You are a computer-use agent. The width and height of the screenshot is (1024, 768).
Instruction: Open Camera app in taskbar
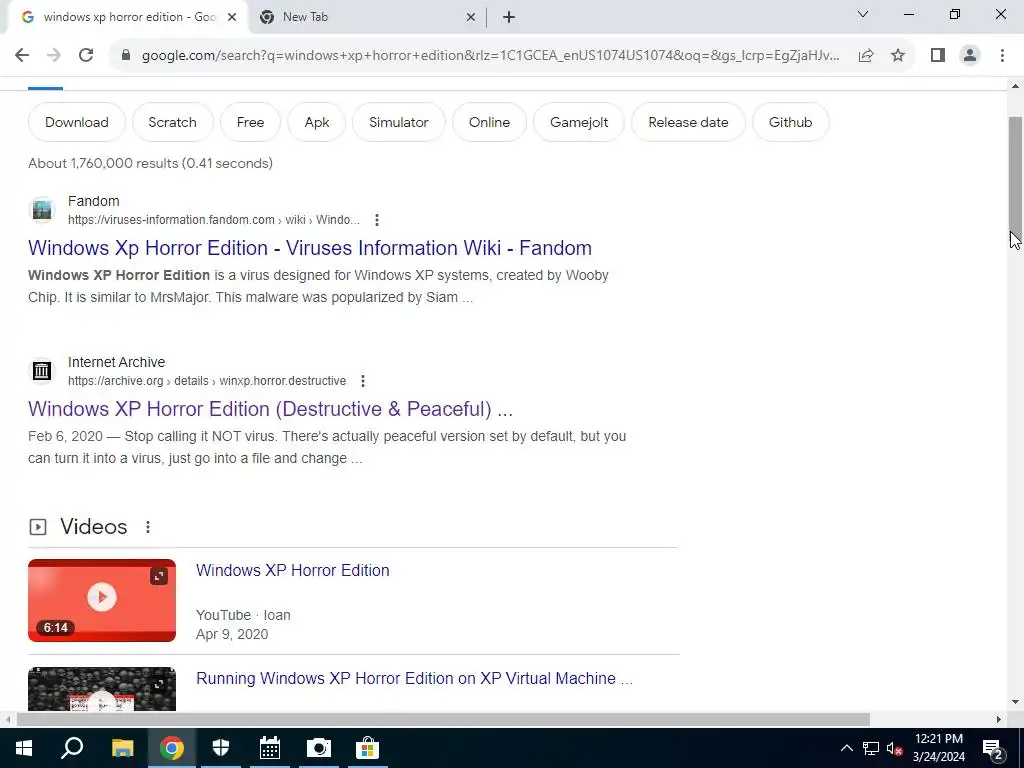point(319,748)
